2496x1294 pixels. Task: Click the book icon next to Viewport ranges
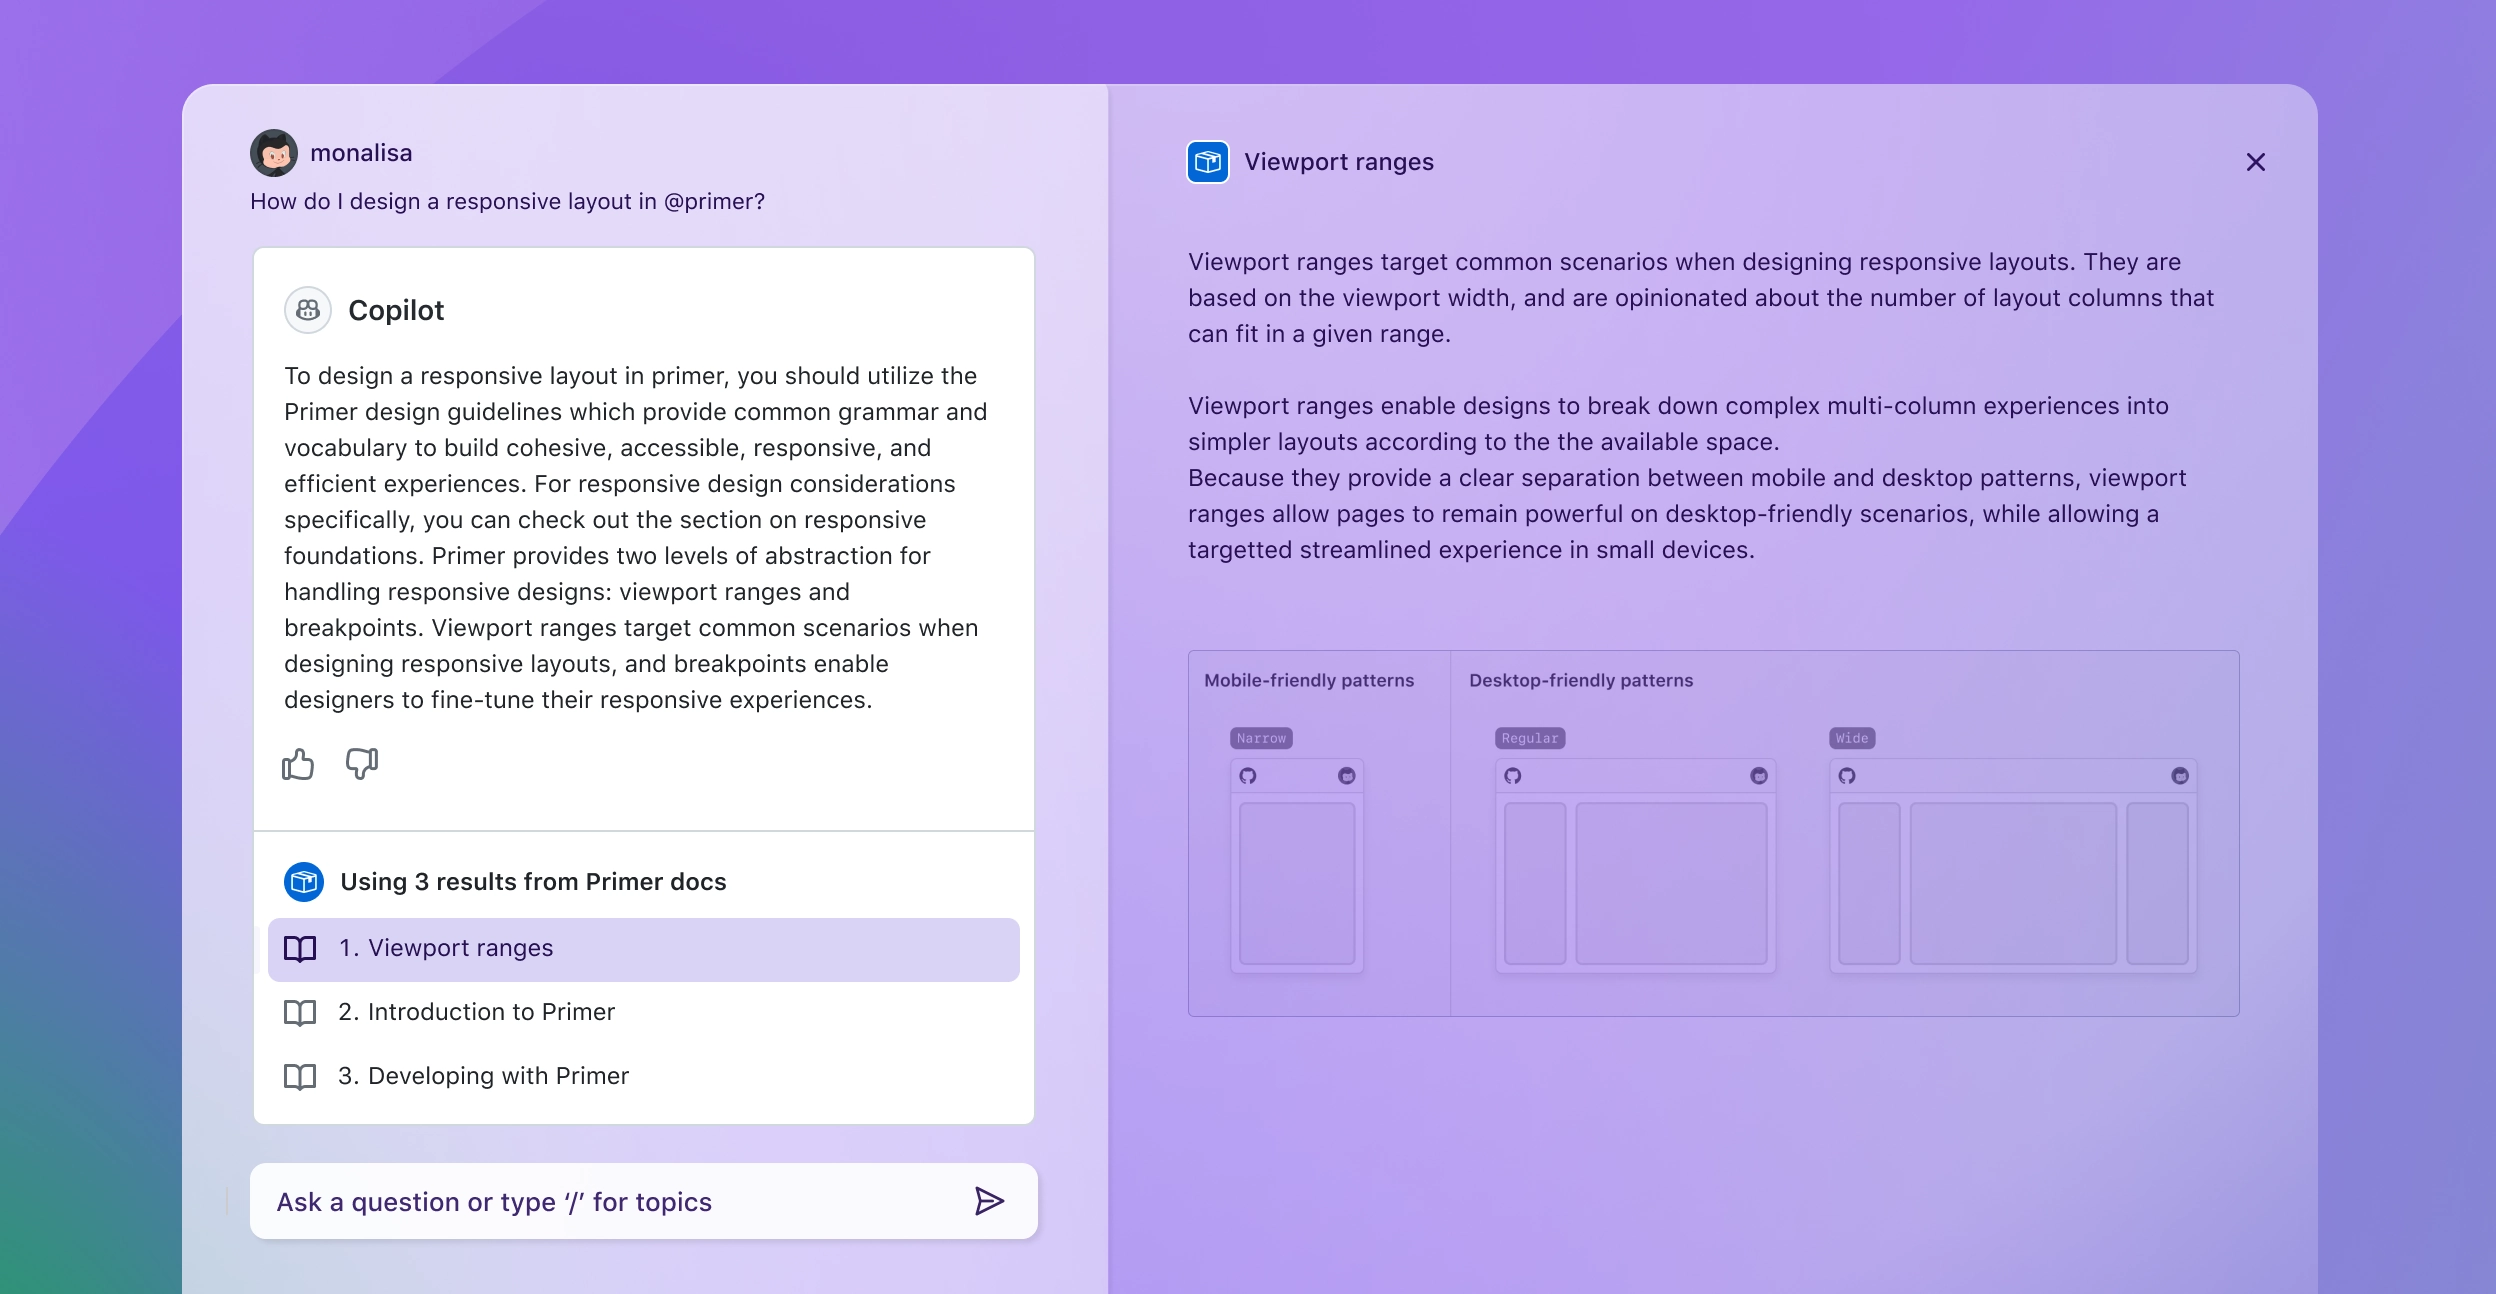(x=302, y=947)
